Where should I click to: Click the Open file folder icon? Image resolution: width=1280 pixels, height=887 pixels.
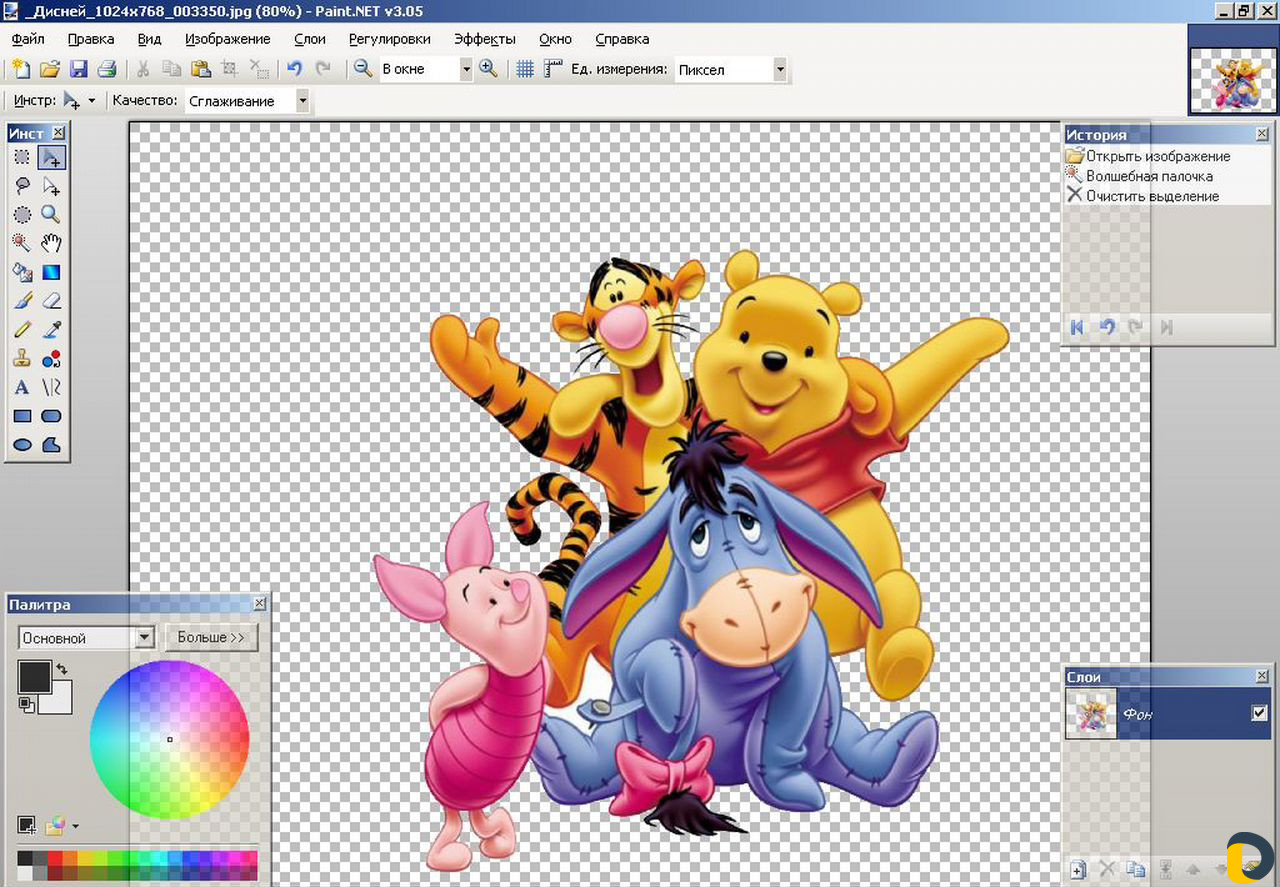coord(49,69)
